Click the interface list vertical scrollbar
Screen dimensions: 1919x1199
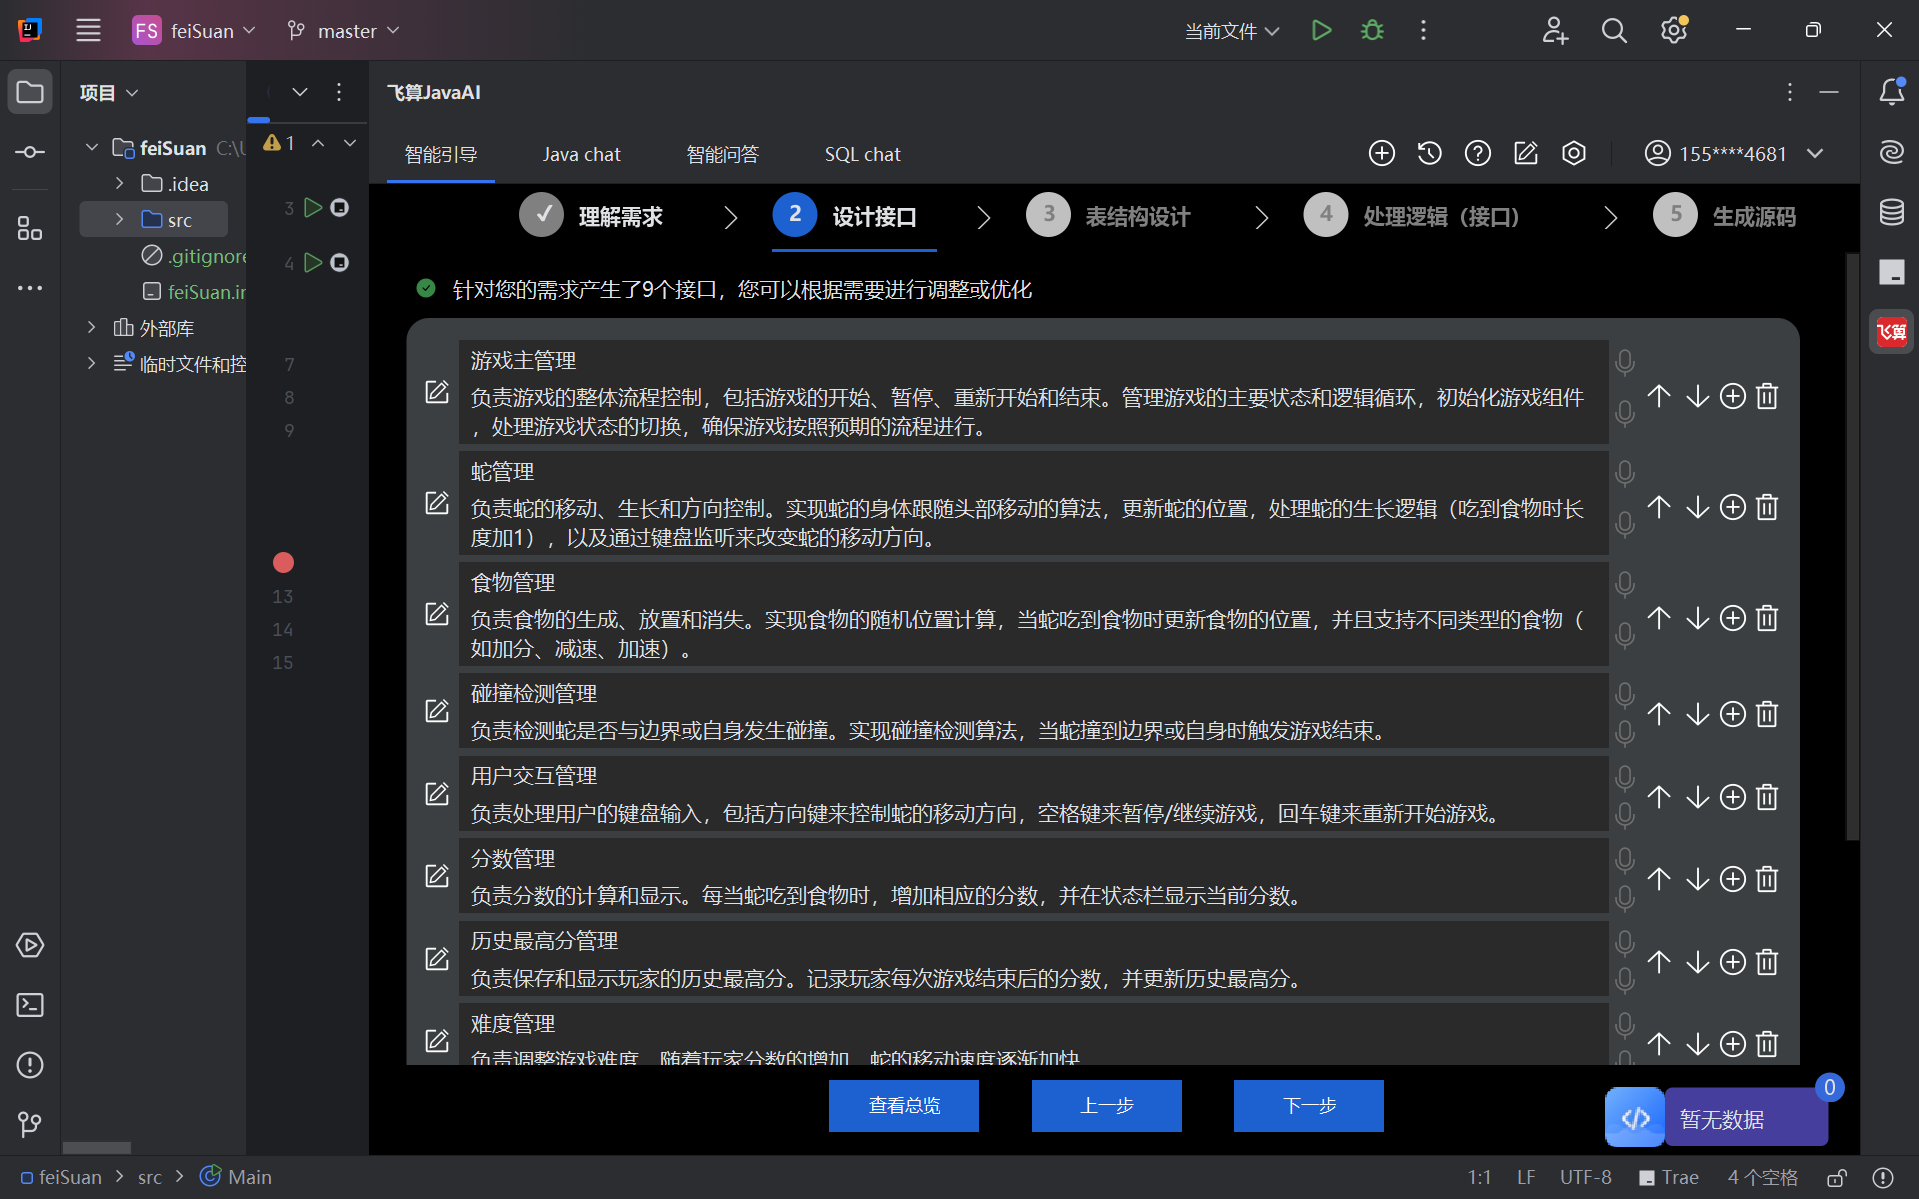click(x=1852, y=545)
